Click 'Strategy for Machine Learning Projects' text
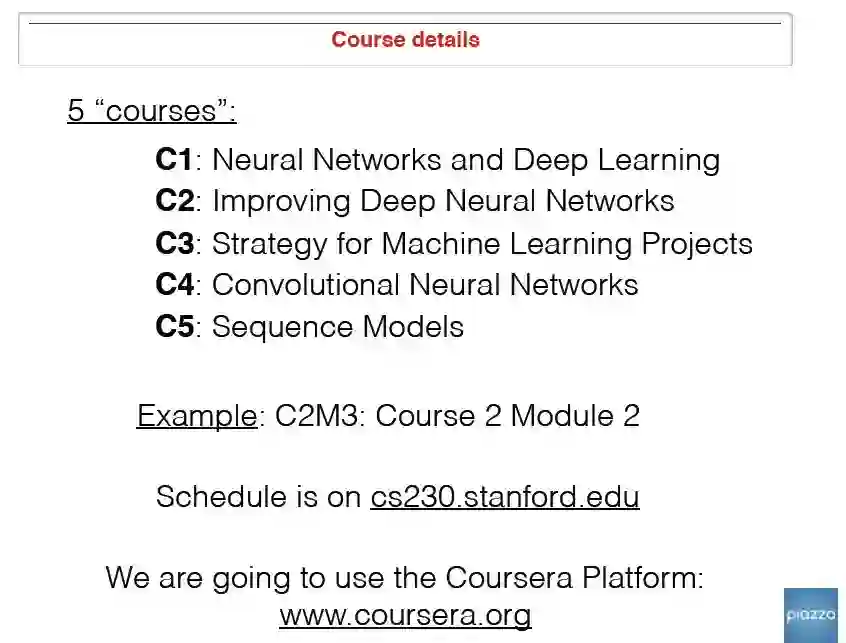Image resolution: width=846 pixels, height=643 pixels. click(482, 243)
